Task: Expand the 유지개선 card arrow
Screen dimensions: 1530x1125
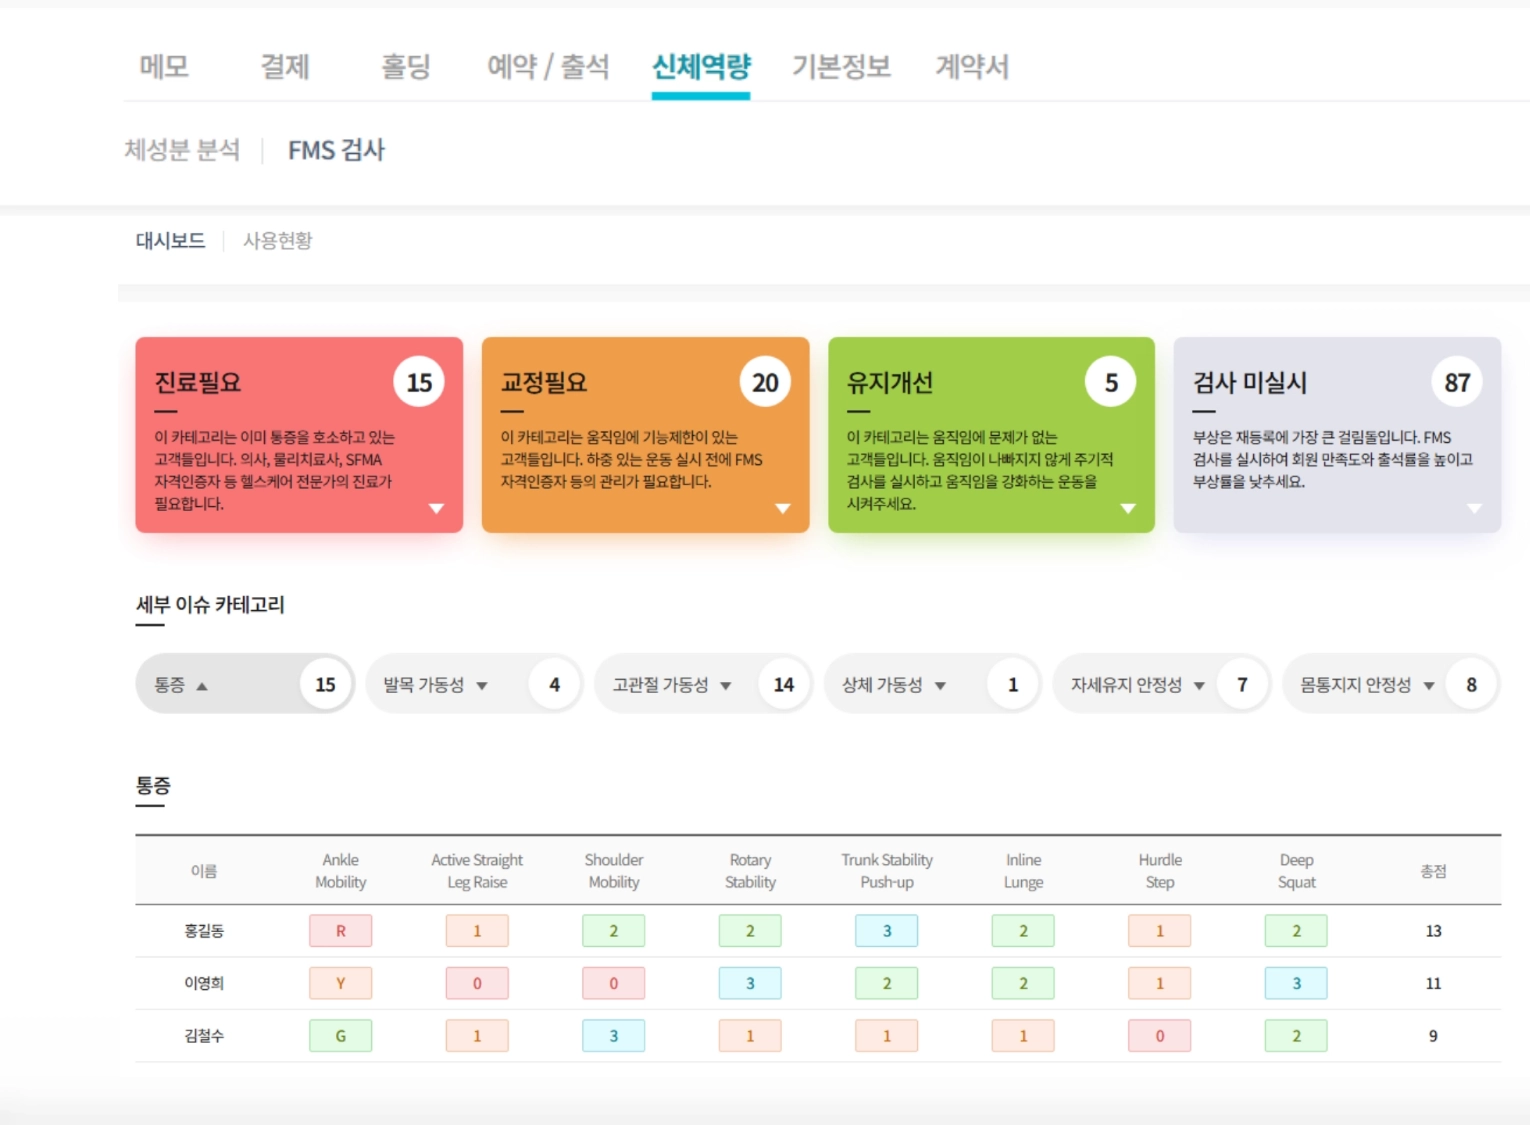Action: click(1128, 508)
